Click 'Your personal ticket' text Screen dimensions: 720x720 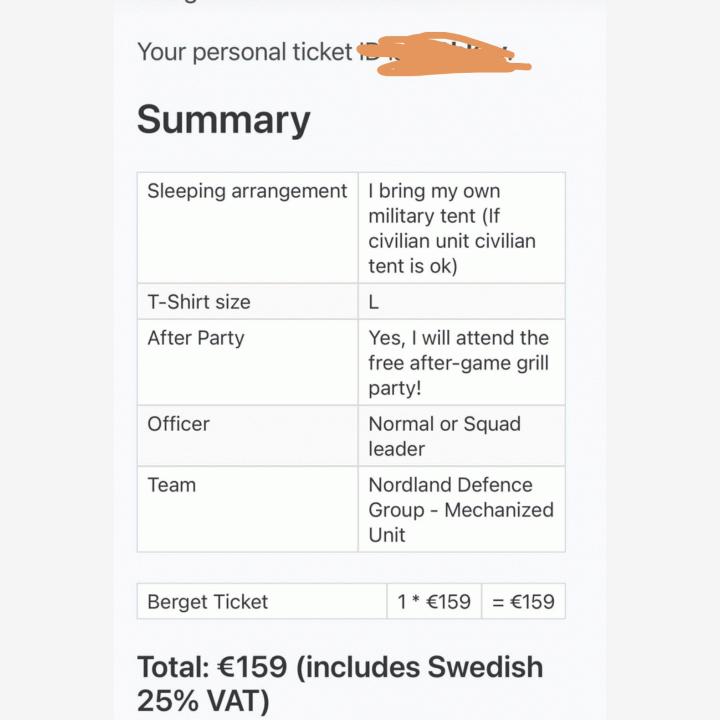pyautogui.click(x=245, y=52)
